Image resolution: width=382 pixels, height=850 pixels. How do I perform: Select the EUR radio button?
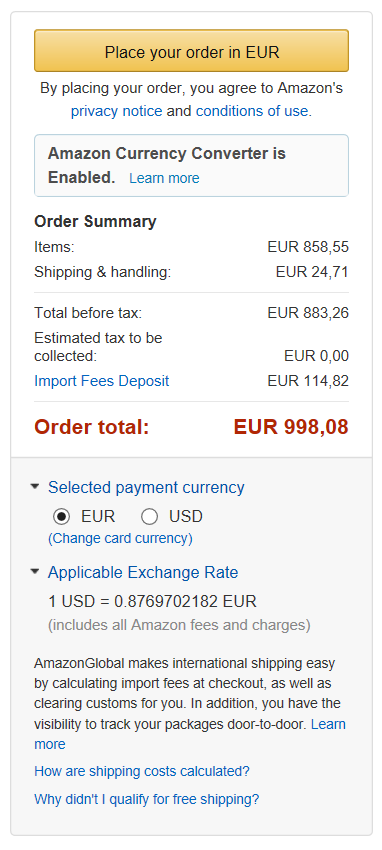62,517
